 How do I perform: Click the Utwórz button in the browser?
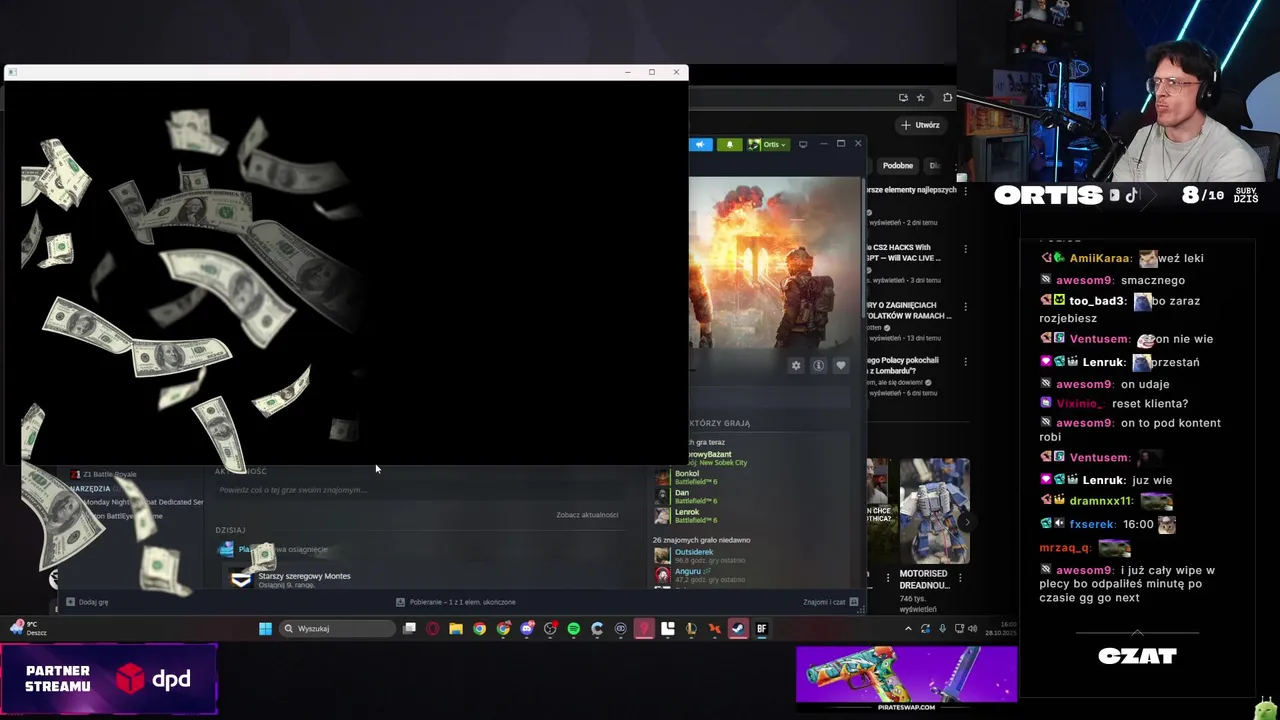click(920, 125)
